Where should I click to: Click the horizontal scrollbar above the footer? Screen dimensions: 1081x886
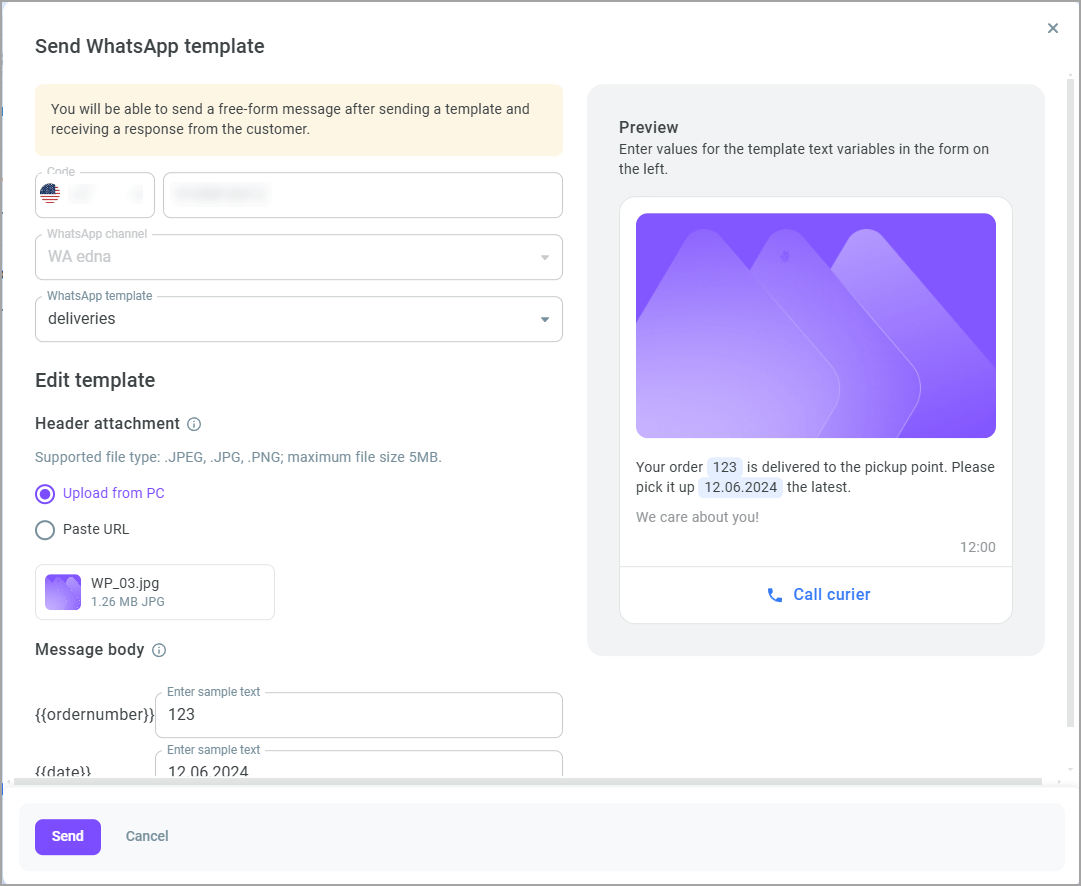(x=527, y=782)
